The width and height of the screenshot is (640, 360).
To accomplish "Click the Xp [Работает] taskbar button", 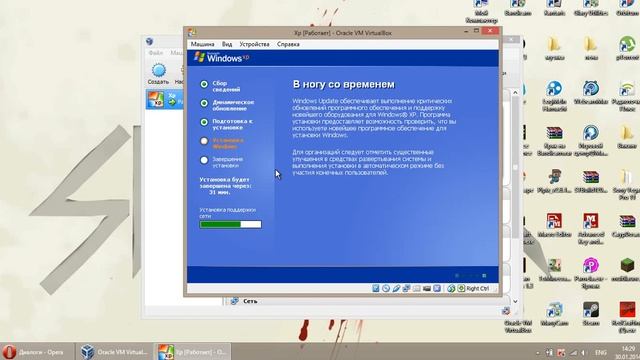I will 192,352.
